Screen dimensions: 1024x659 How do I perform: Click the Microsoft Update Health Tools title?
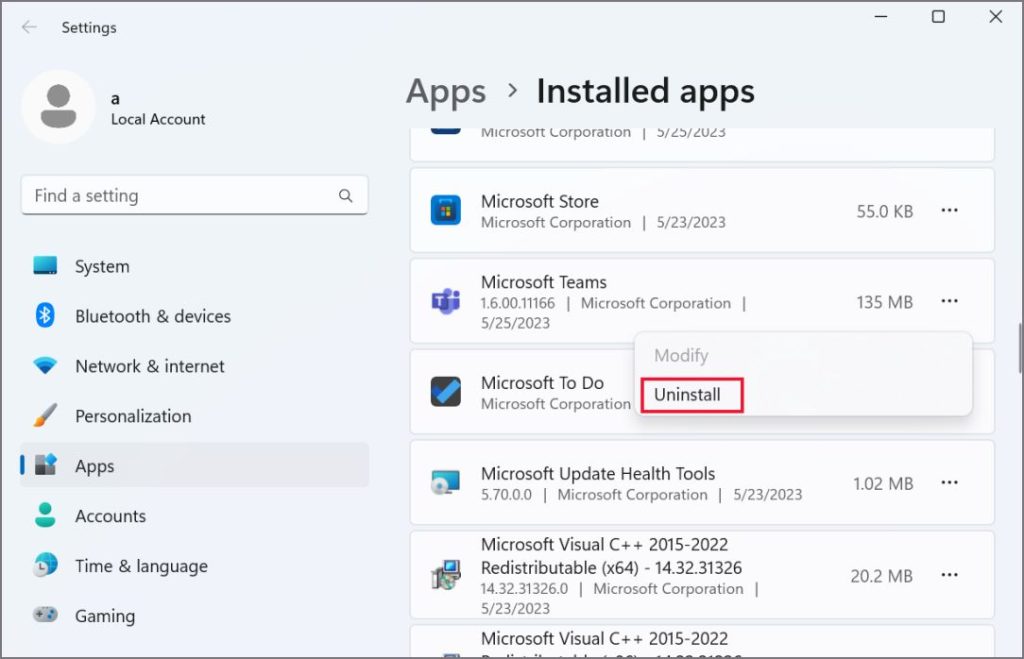point(598,474)
